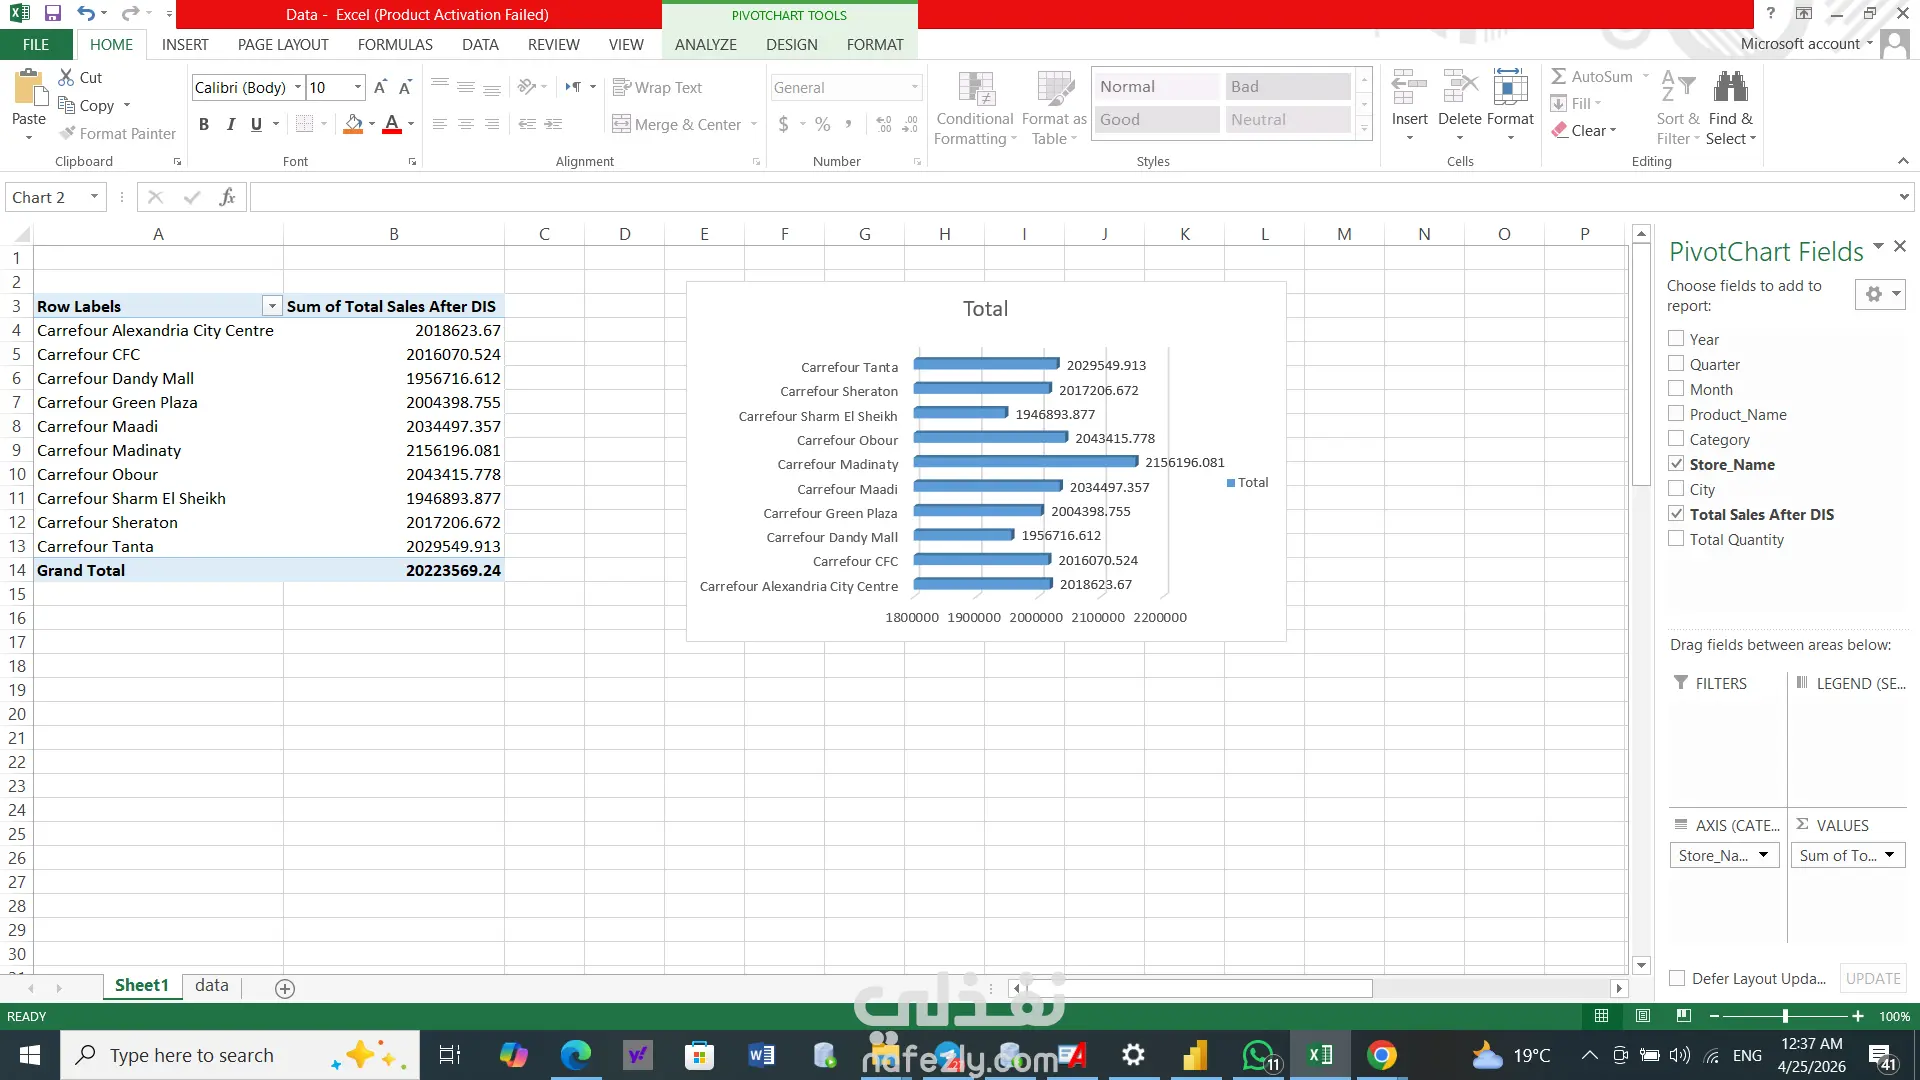This screenshot has height=1080, width=1920.
Task: Enable Defer Layout Update checkbox
Action: [1678, 978]
